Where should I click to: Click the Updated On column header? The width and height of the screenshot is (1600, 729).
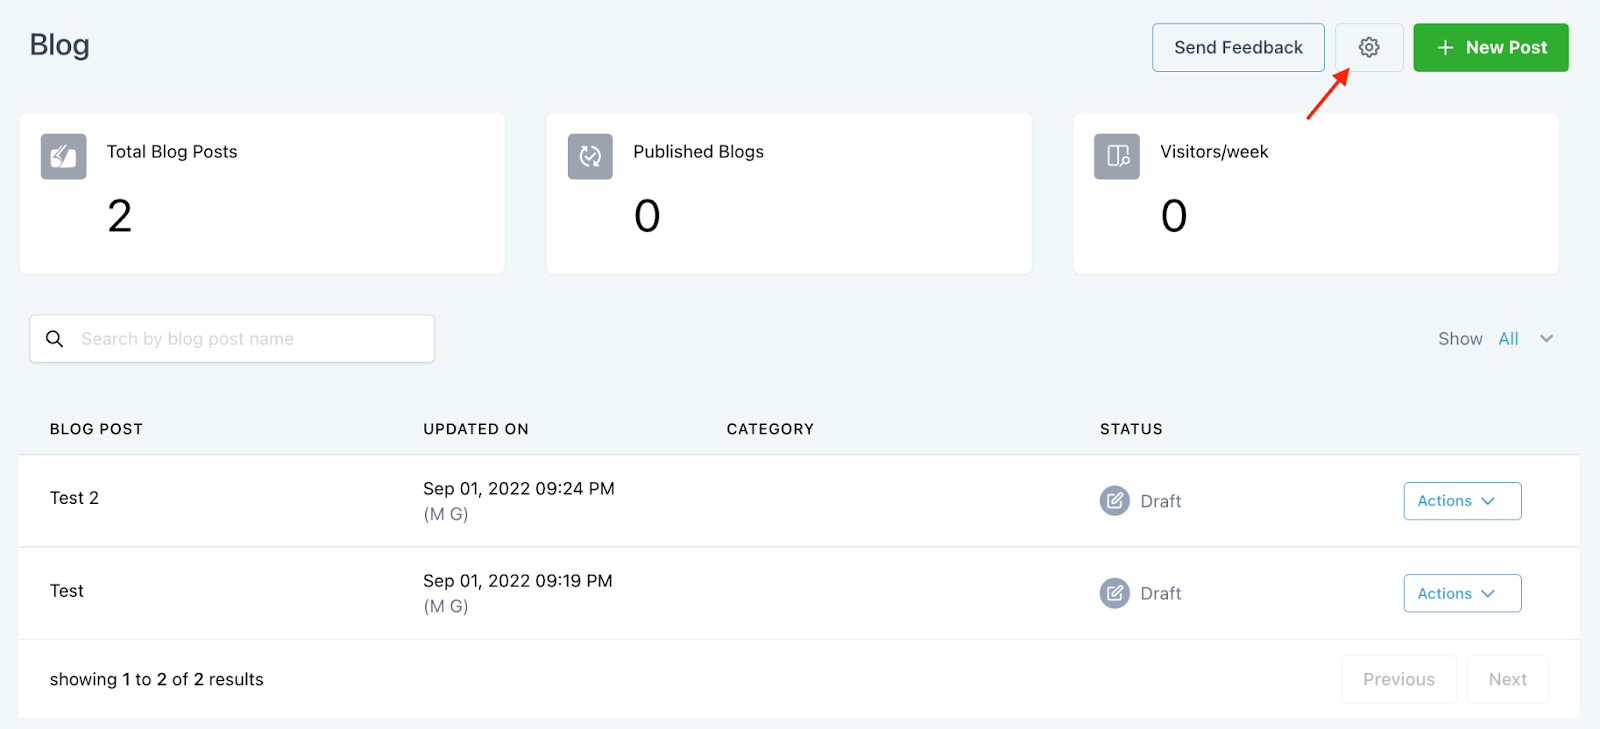[476, 429]
